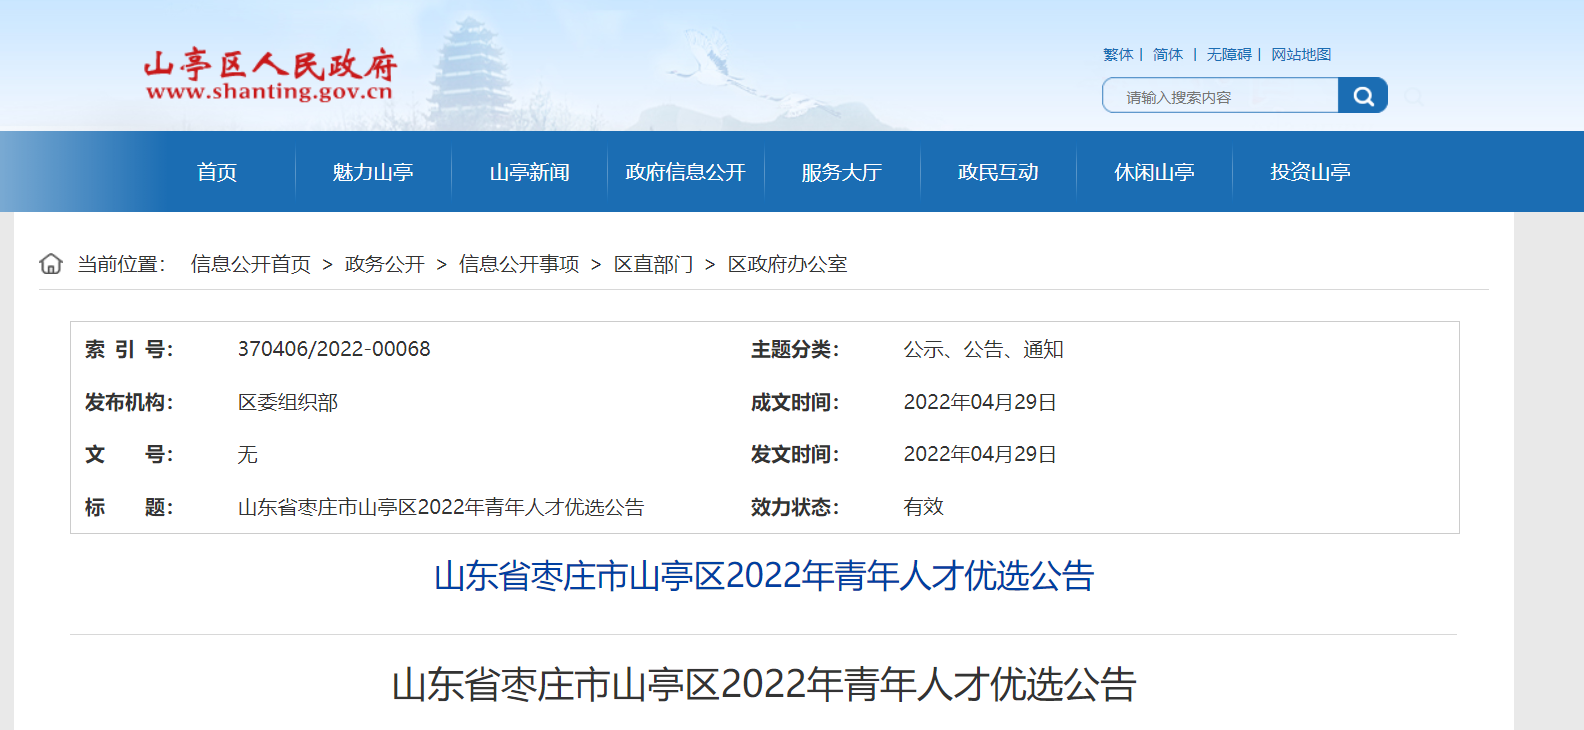This screenshot has height=730, width=1584.
Task: Click the topic value 公示、公告、通知
Action: 983,349
